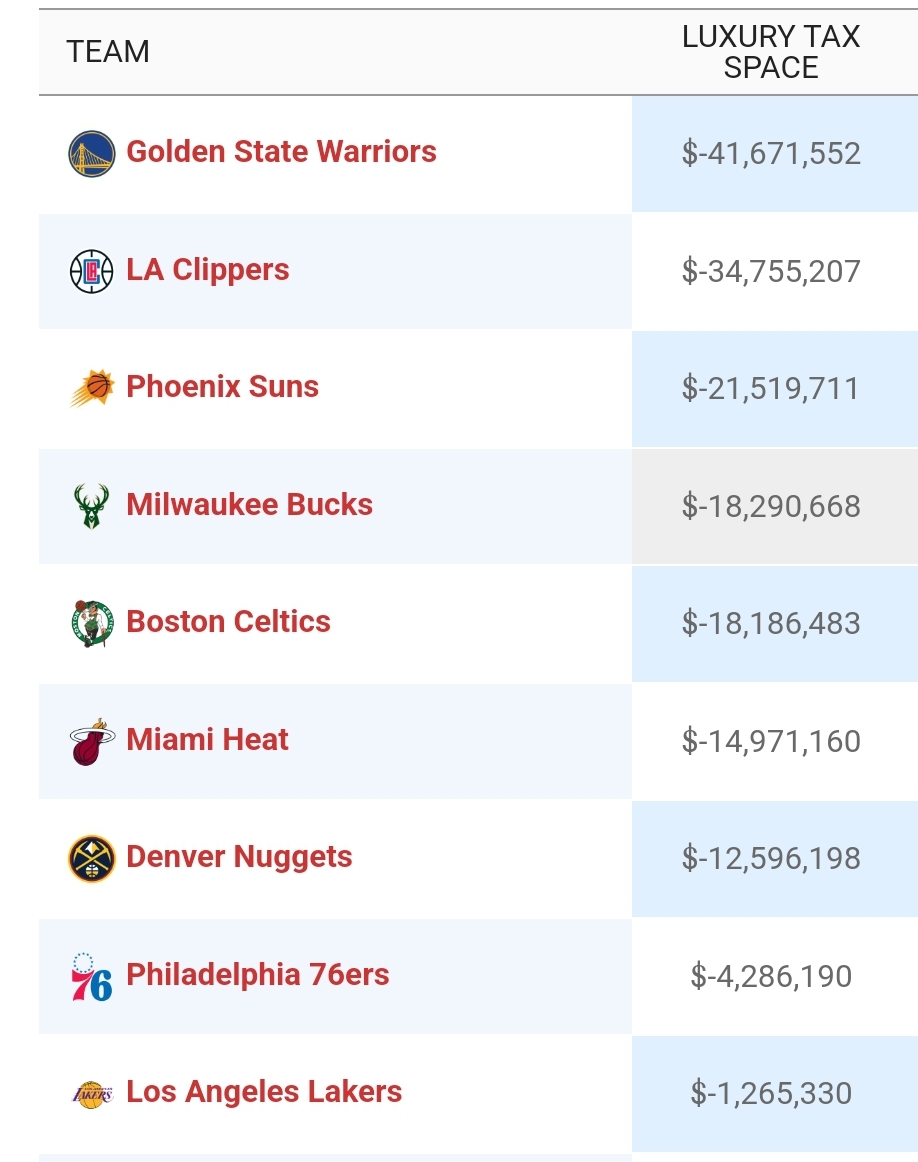Click the Boston Celtics logo
This screenshot has width=918, height=1162.
tap(92, 623)
